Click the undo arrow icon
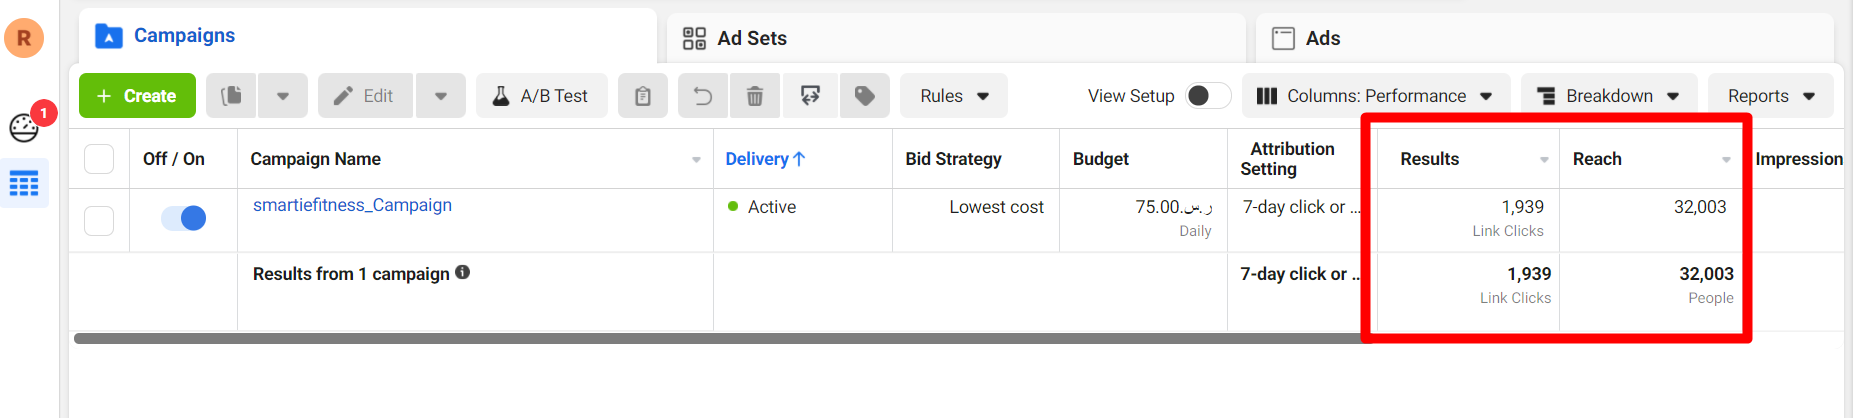 pos(703,96)
